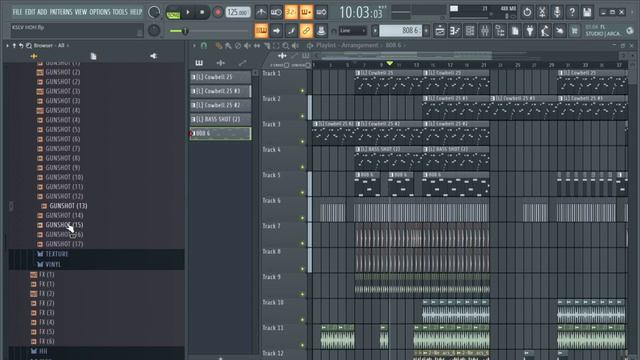Image resolution: width=640 pixels, height=360 pixels.
Task: Toggle wait for input to start playing
Action: click(276, 12)
